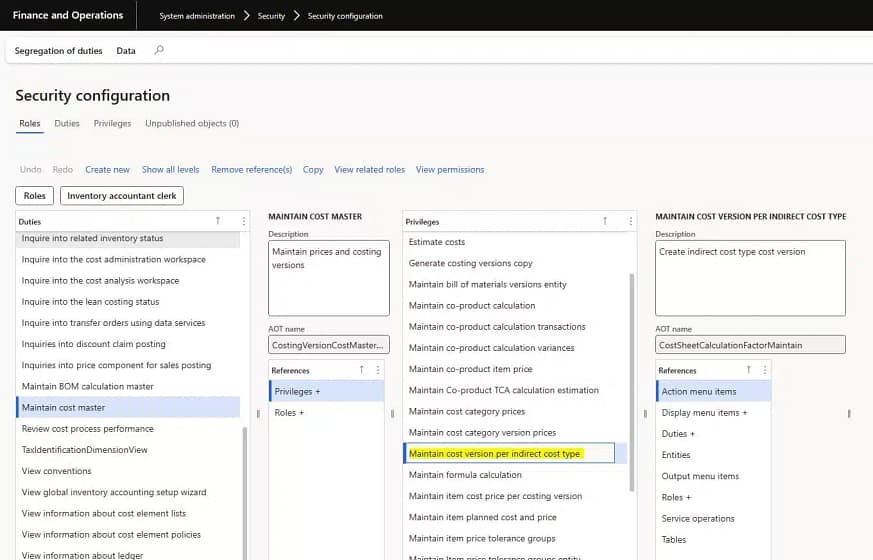Expand Duties + reference in right panel
The height and width of the screenshot is (560, 873).
tap(714, 434)
